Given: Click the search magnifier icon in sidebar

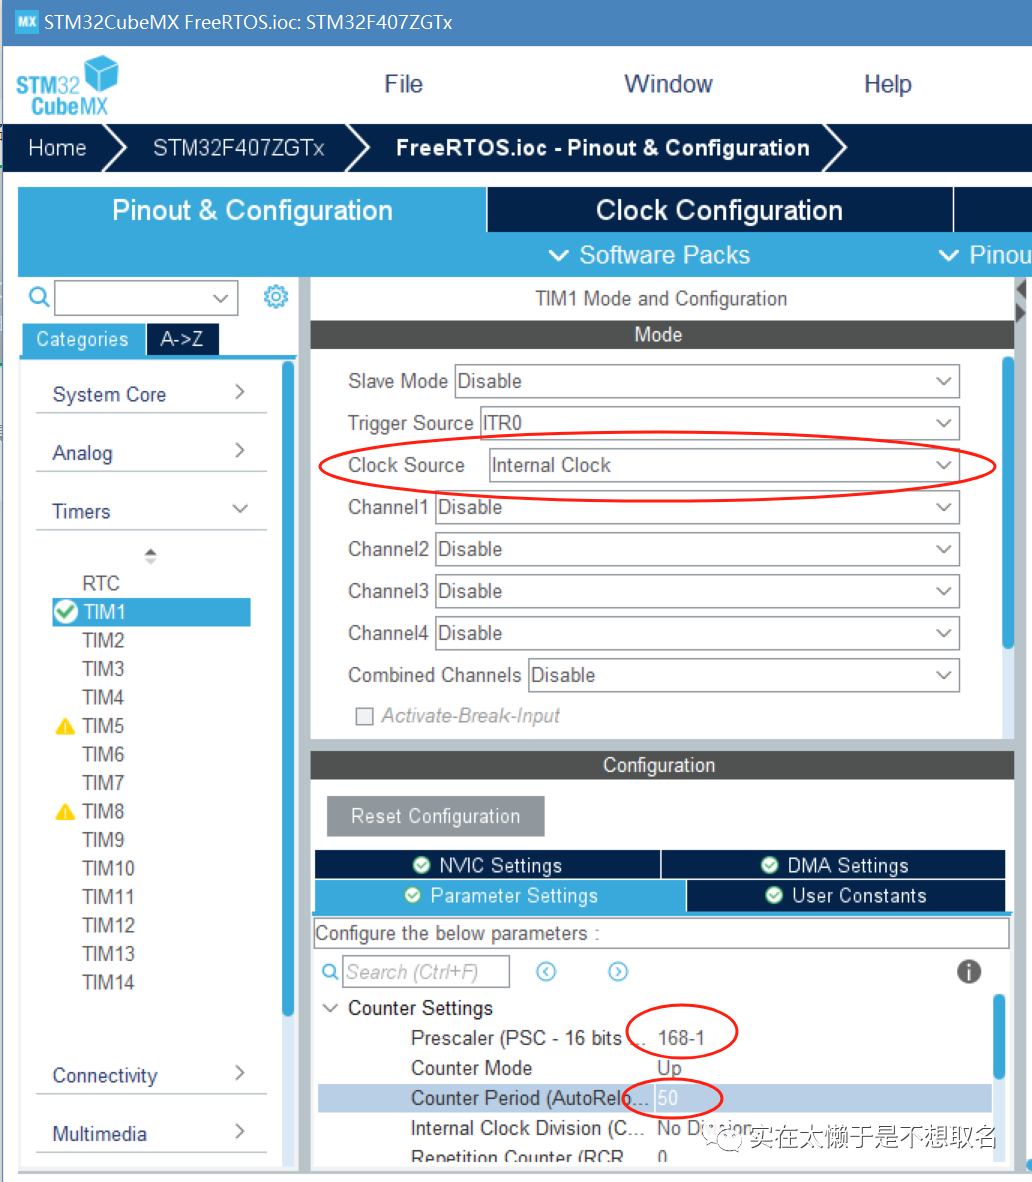Looking at the screenshot, I should click(x=38, y=297).
